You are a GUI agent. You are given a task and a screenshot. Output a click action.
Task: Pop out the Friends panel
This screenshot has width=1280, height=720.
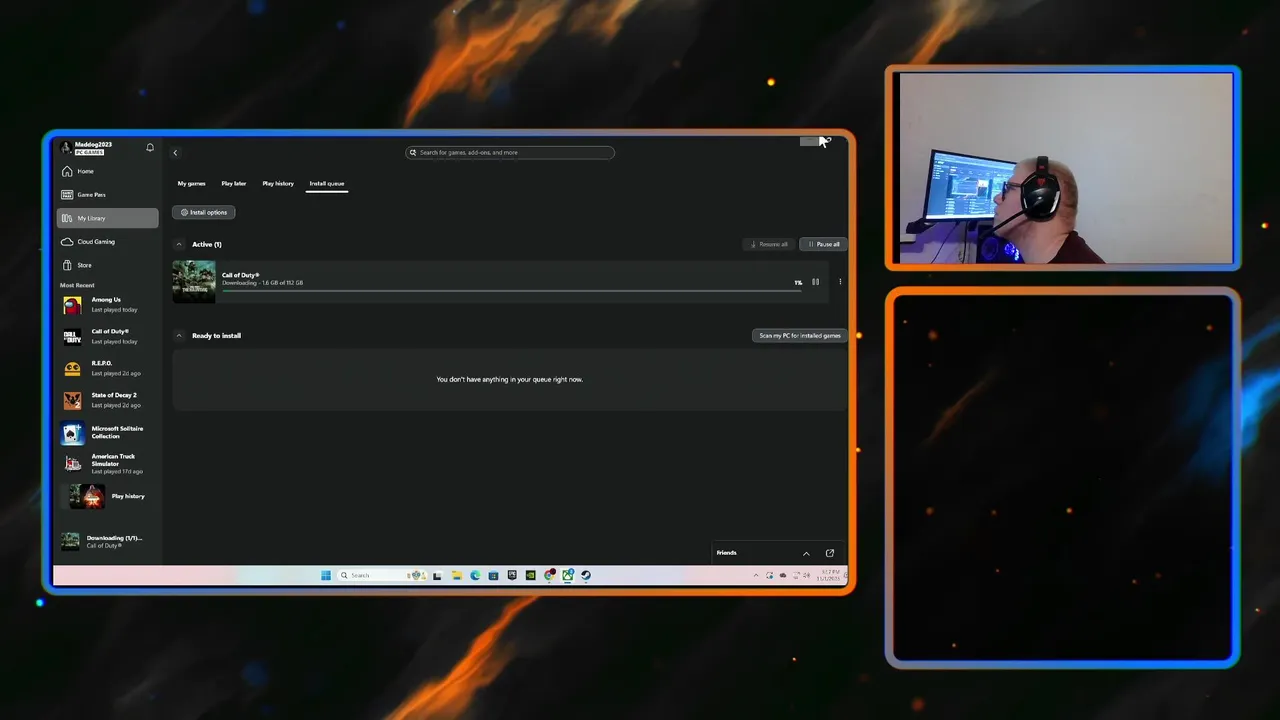(x=830, y=553)
